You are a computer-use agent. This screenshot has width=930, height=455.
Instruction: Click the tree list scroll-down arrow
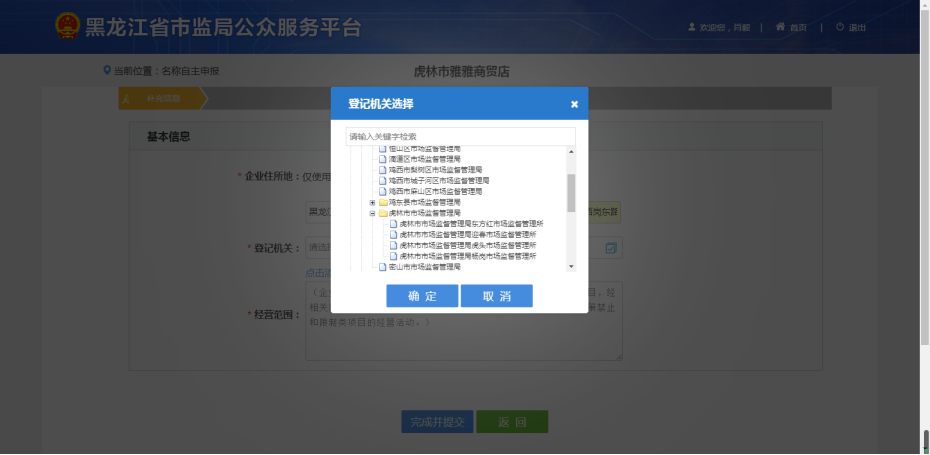pos(571,267)
